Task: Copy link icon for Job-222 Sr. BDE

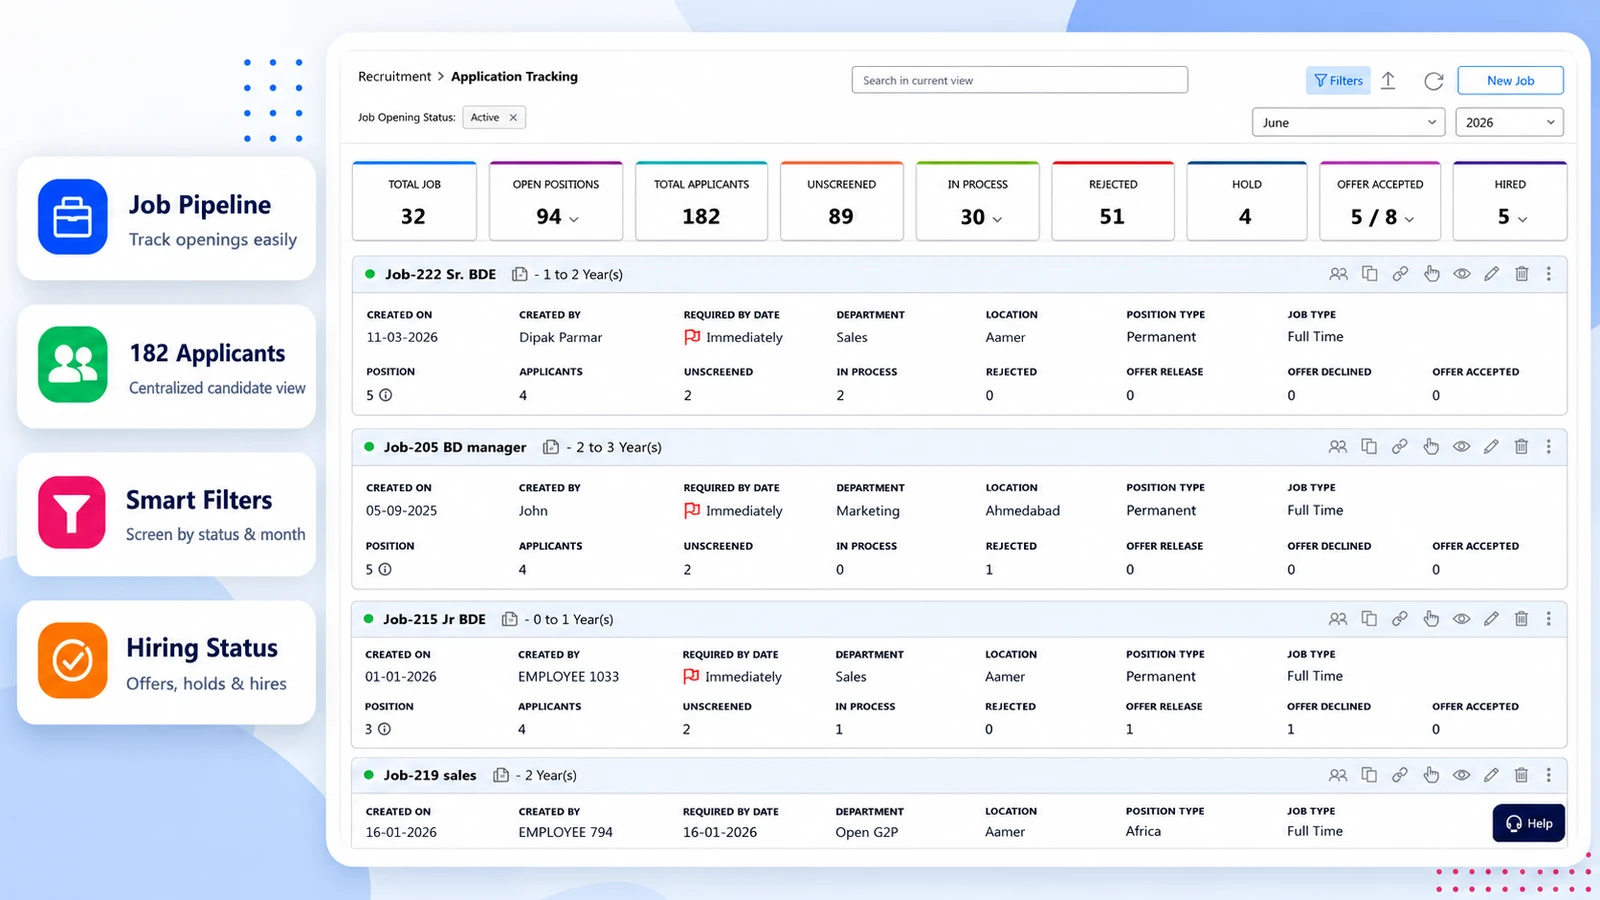Action: [1400, 274]
